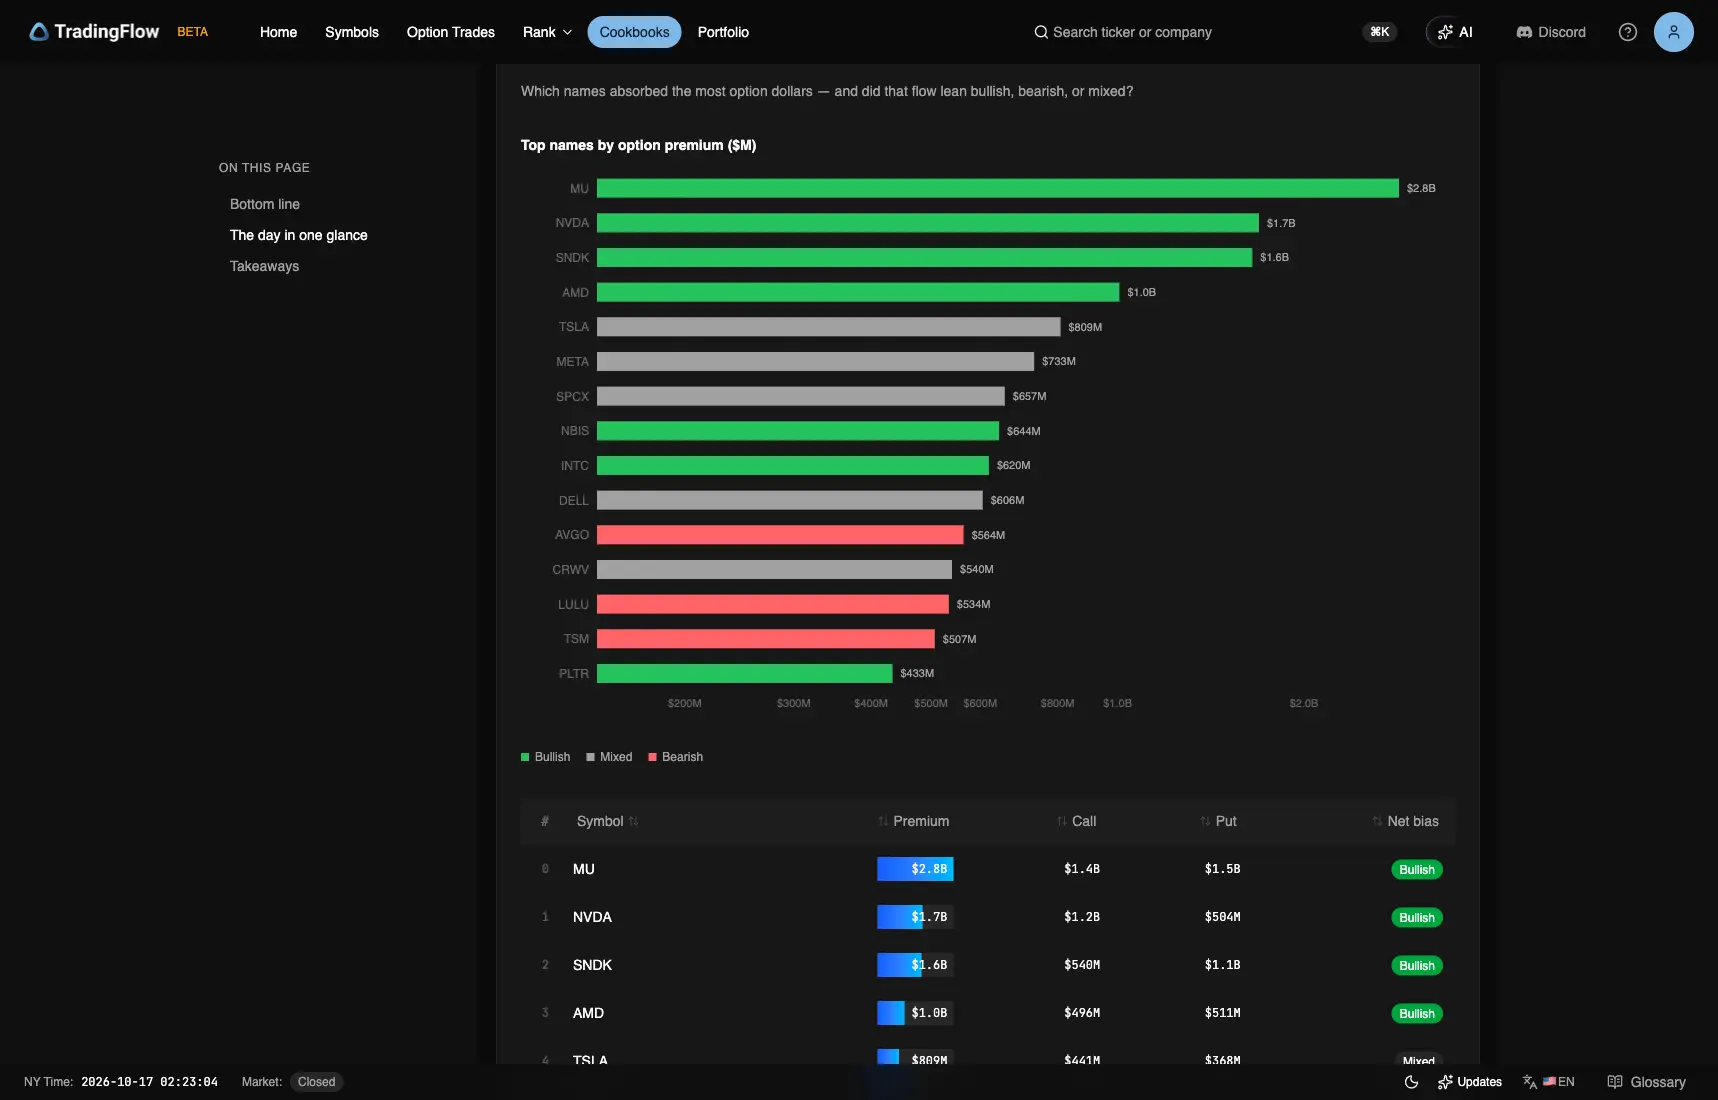The height and width of the screenshot is (1100, 1718).
Task: Open Updates sparkle icon in footer
Action: (x=1445, y=1082)
